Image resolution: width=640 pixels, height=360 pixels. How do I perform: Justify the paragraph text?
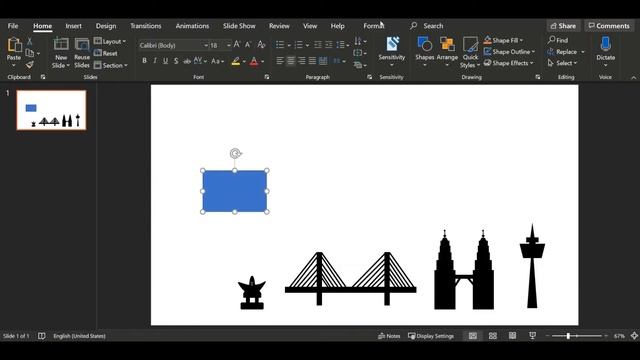[x=312, y=61]
